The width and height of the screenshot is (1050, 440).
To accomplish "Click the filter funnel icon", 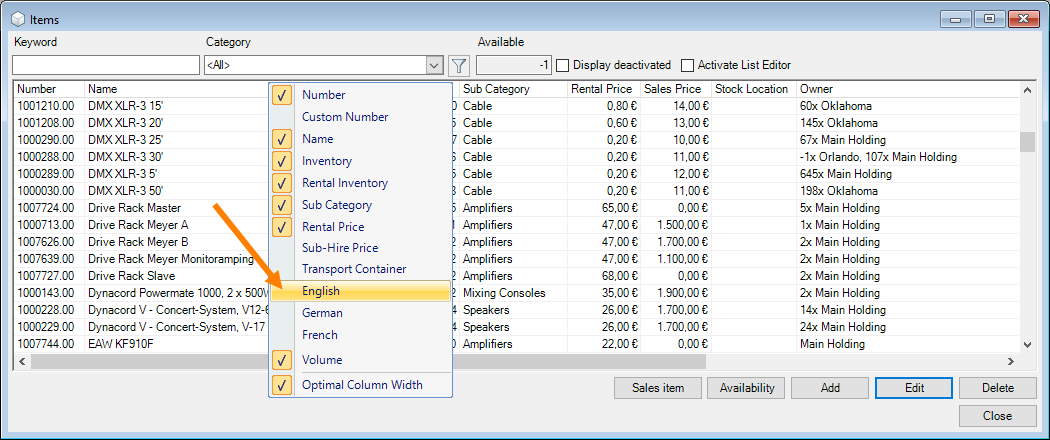I will click(x=459, y=66).
